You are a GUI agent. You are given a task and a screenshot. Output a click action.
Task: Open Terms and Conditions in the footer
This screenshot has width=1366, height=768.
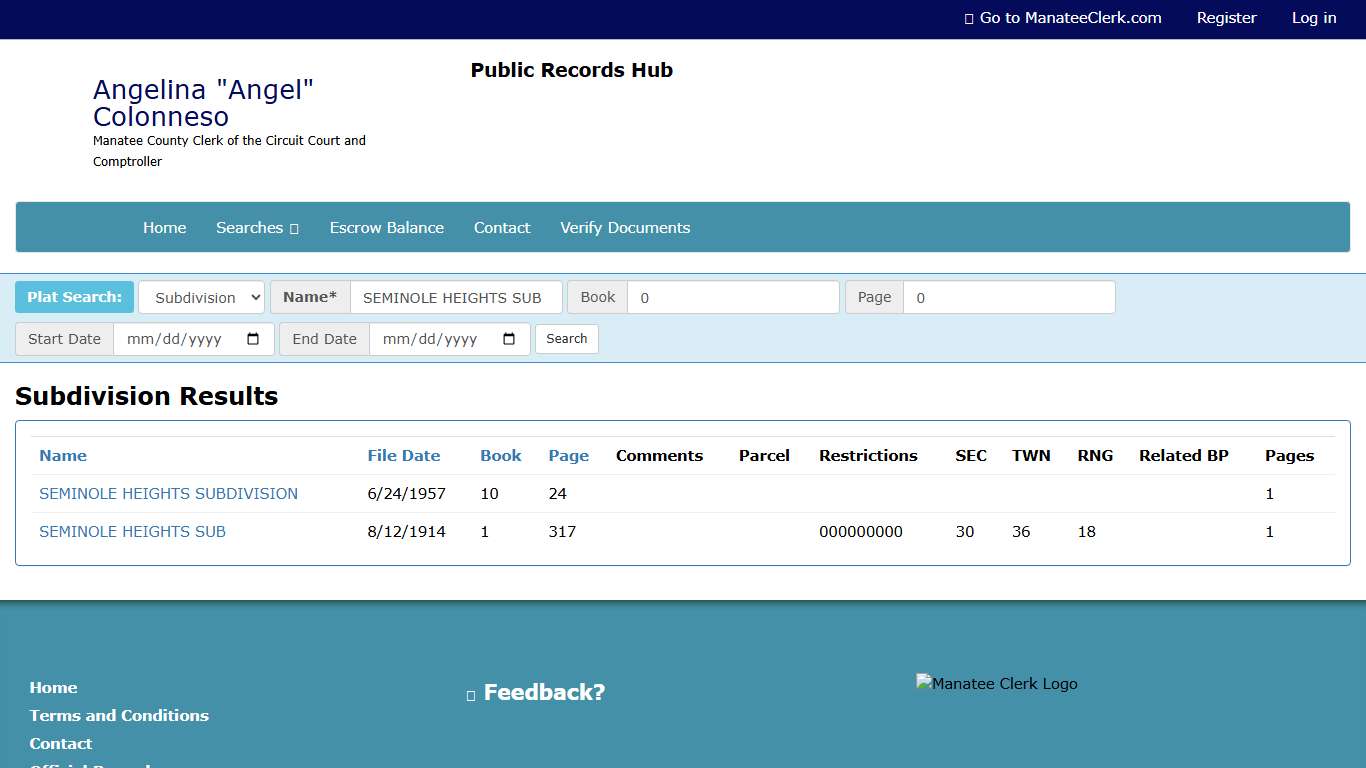pos(119,715)
